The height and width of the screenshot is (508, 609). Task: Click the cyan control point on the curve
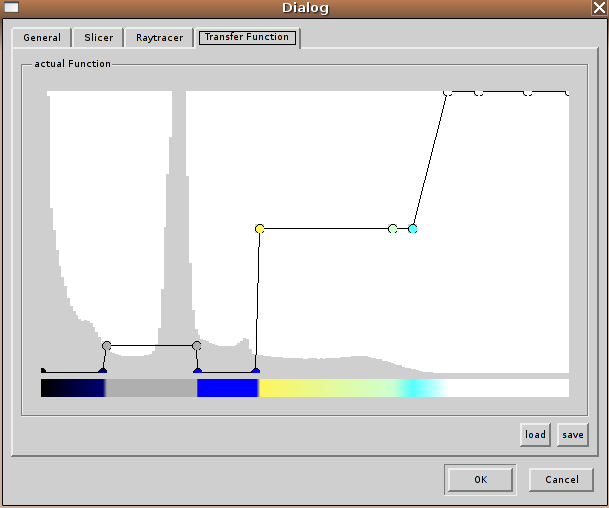[412, 229]
